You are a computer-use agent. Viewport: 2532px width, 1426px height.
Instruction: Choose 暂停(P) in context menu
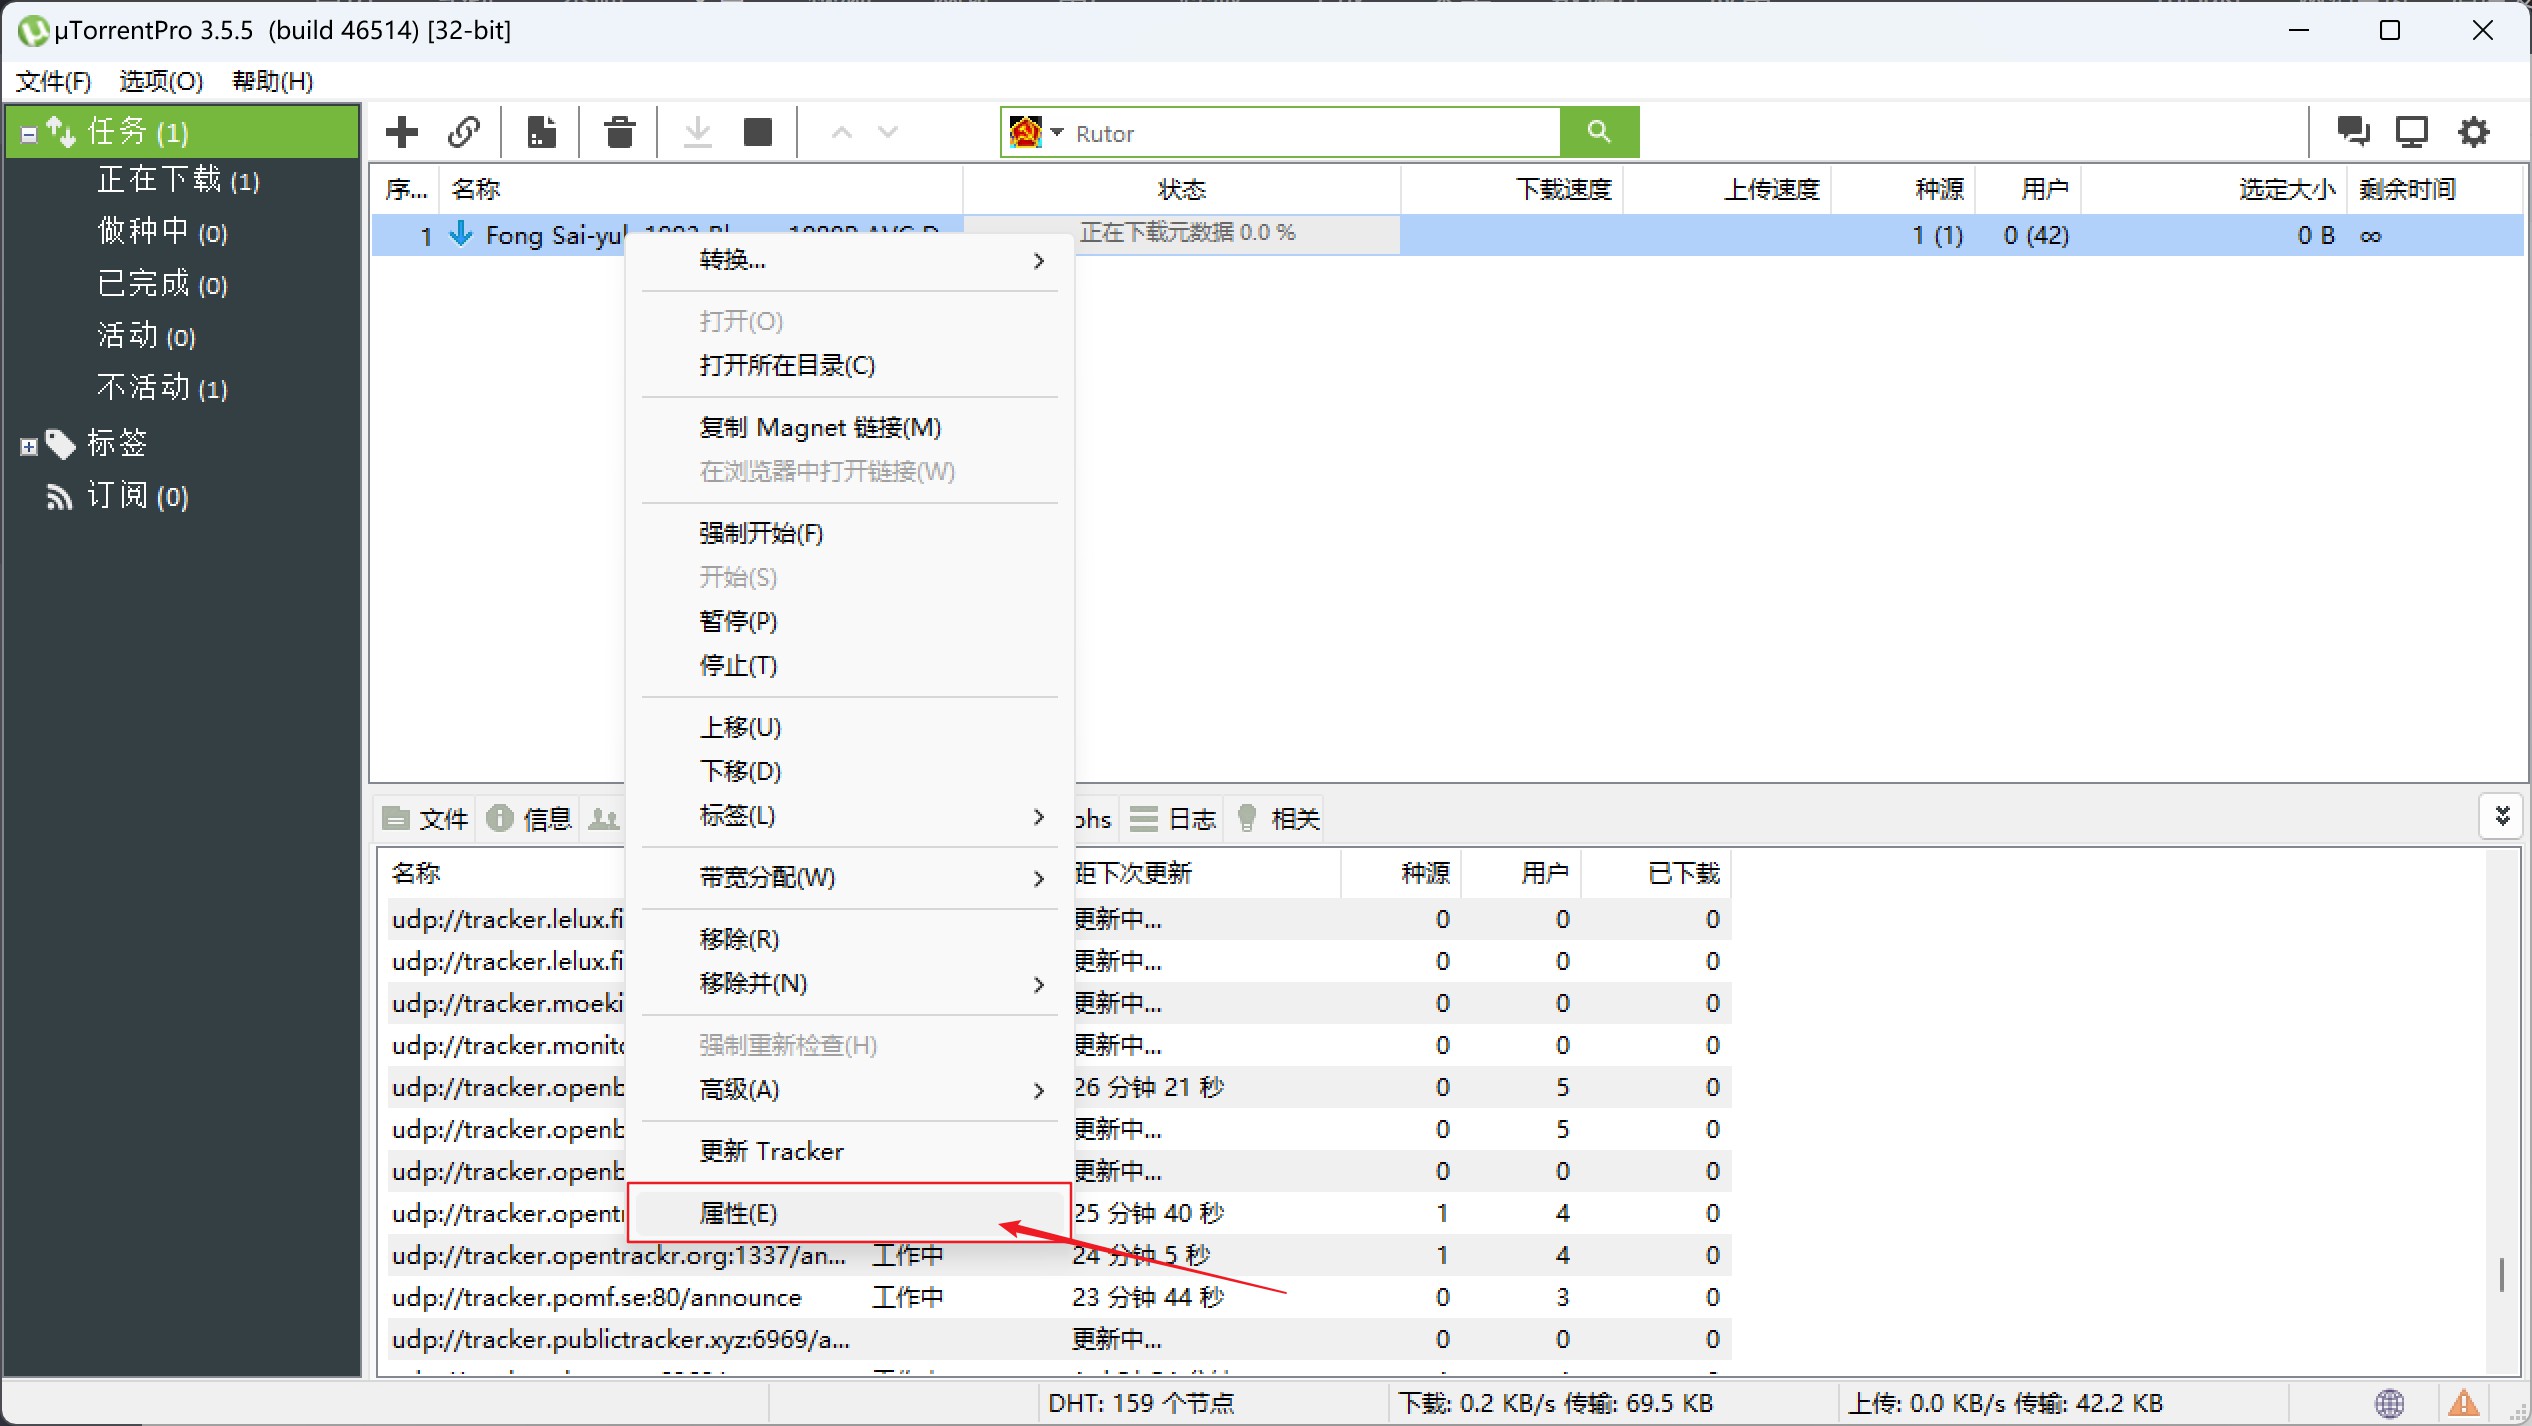(849, 621)
